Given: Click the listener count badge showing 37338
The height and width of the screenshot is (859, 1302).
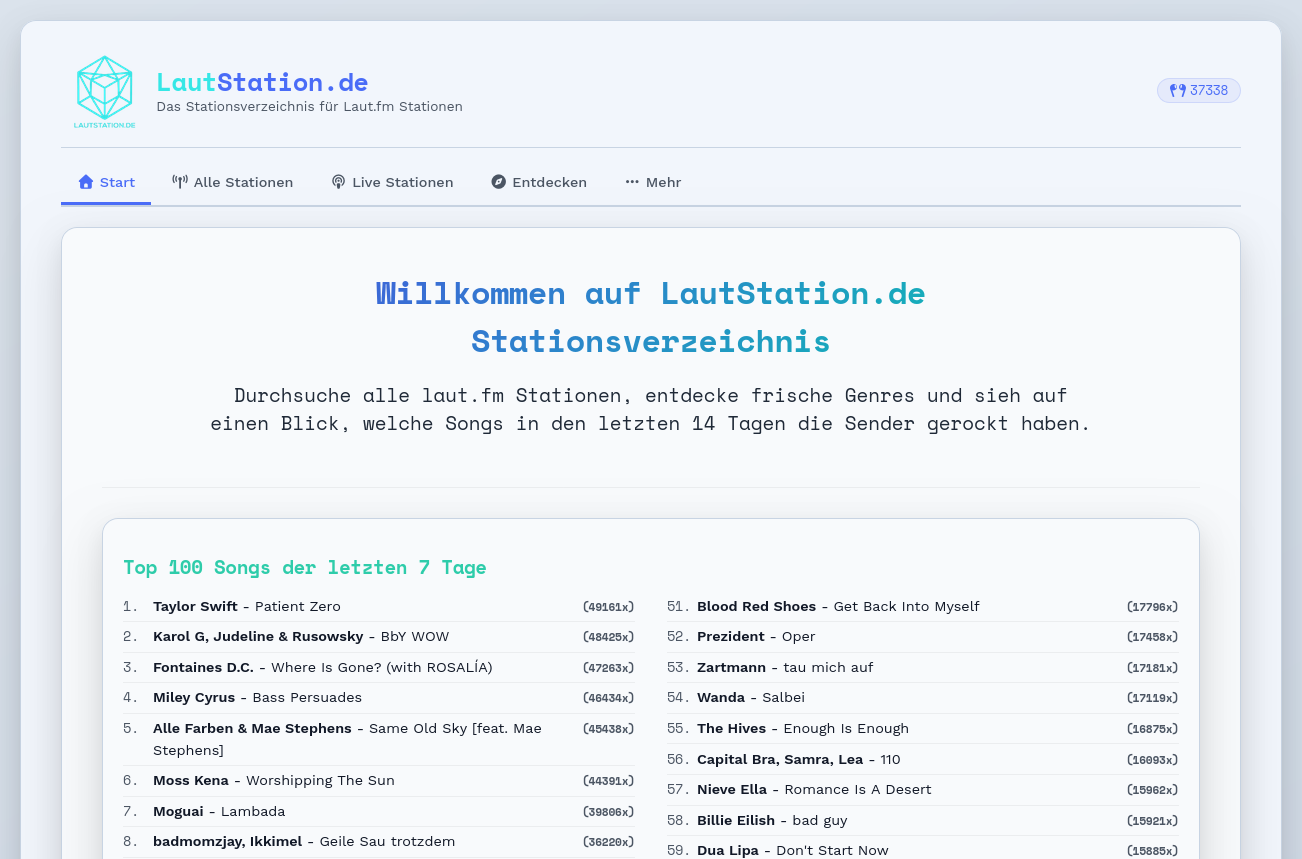Looking at the screenshot, I should (x=1199, y=90).
